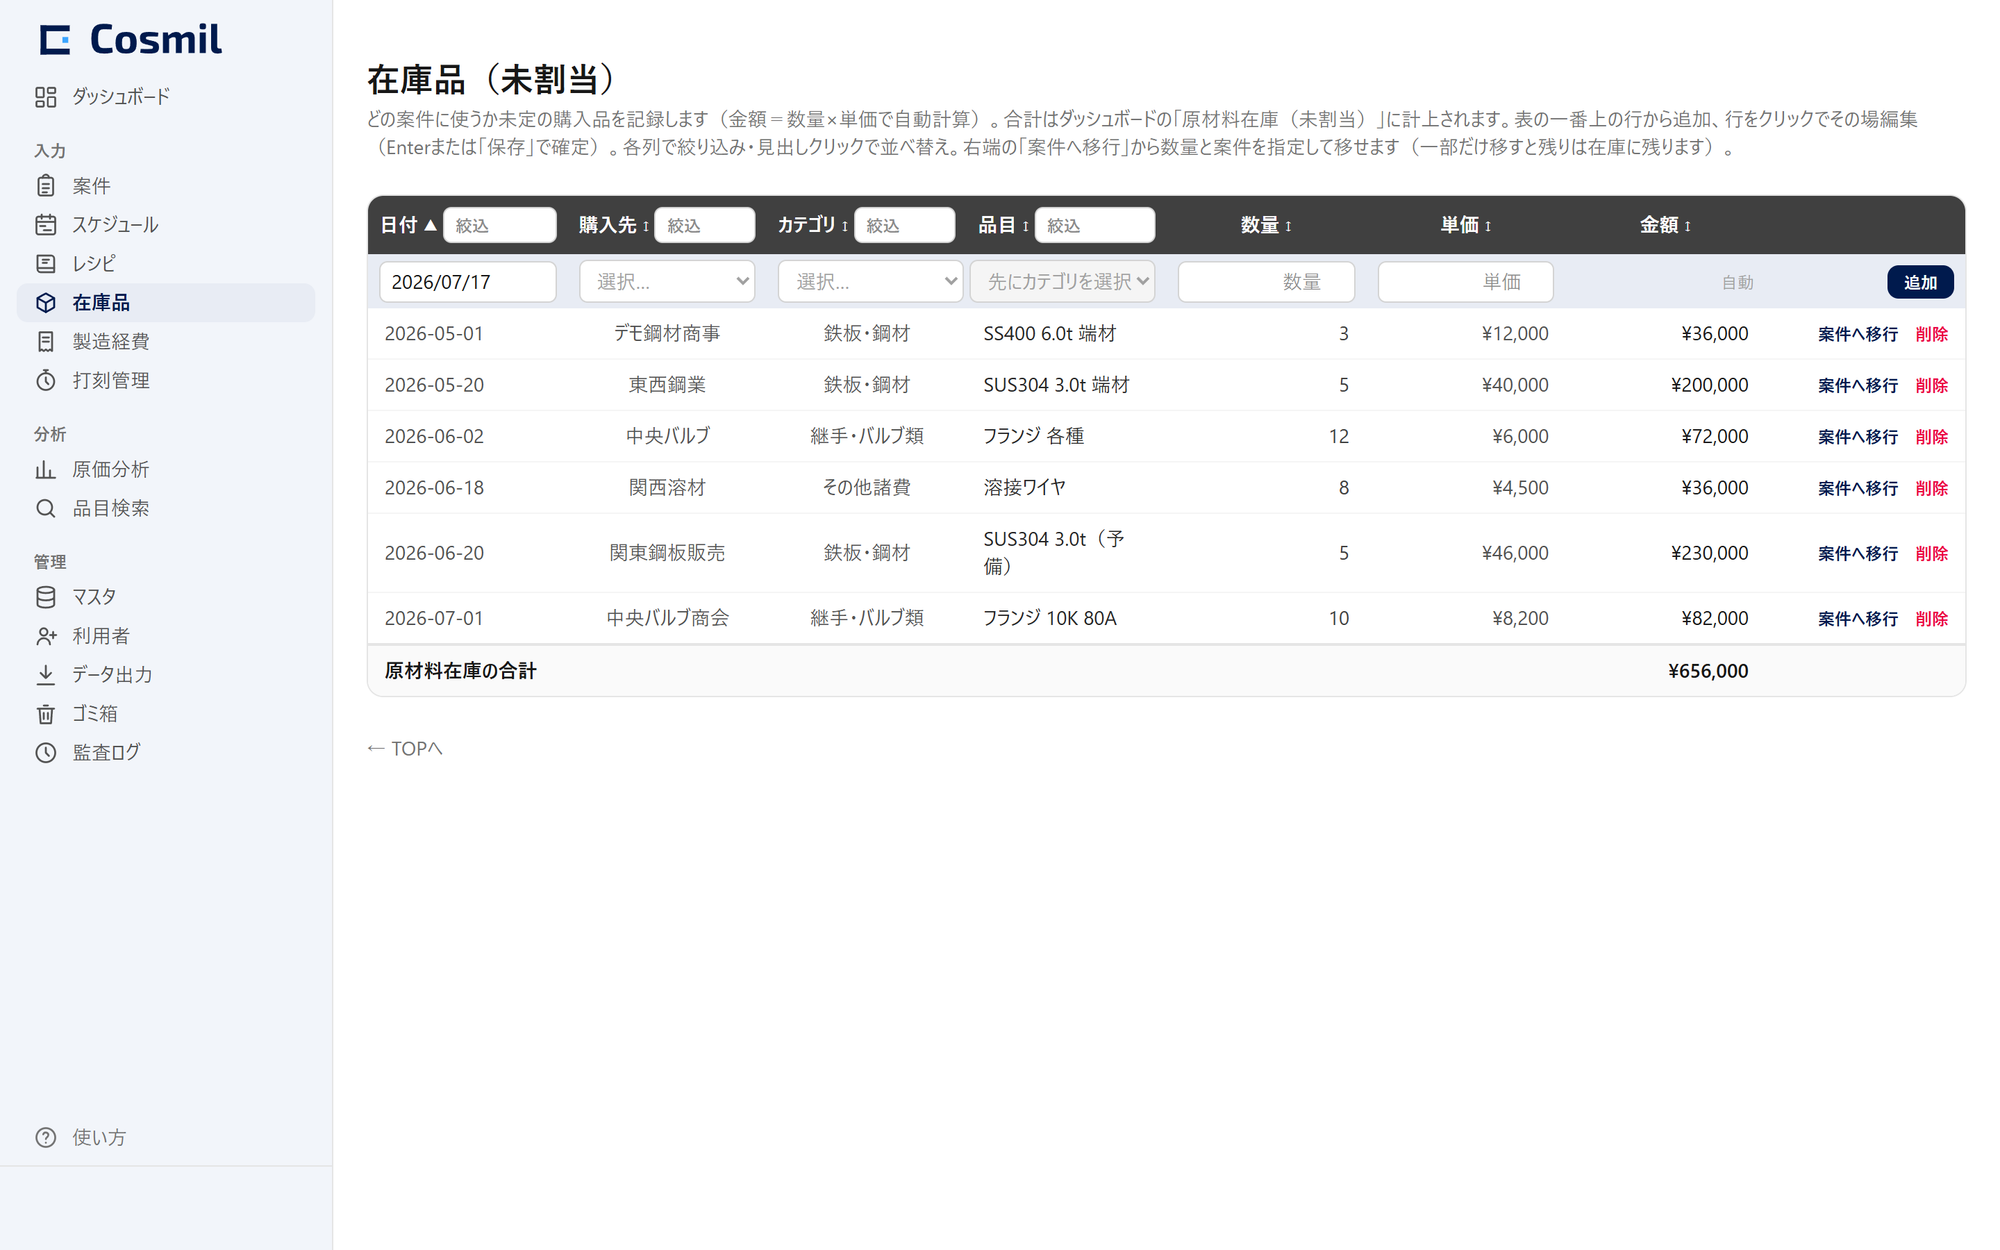Viewport: 2000px width, 1250px height.
Task: Click the Cosmil logo icon
Action: click(55, 40)
